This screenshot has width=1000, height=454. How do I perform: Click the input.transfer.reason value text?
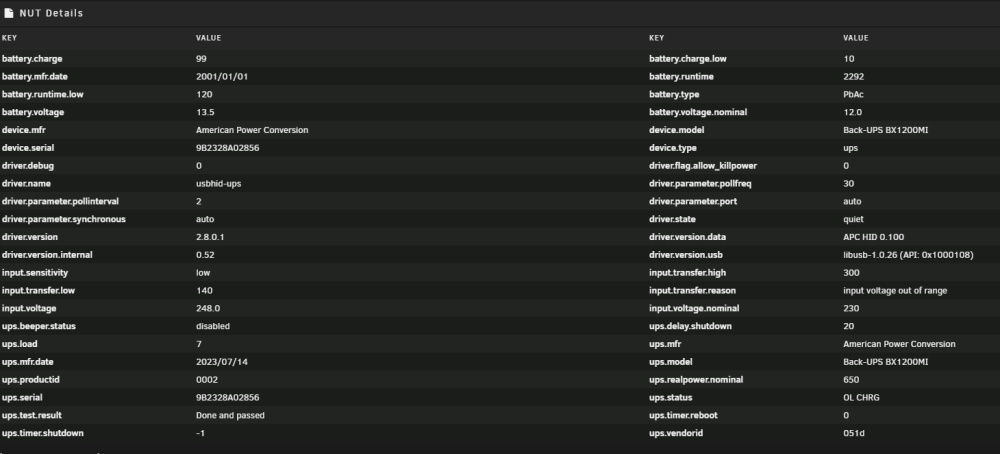pos(895,291)
